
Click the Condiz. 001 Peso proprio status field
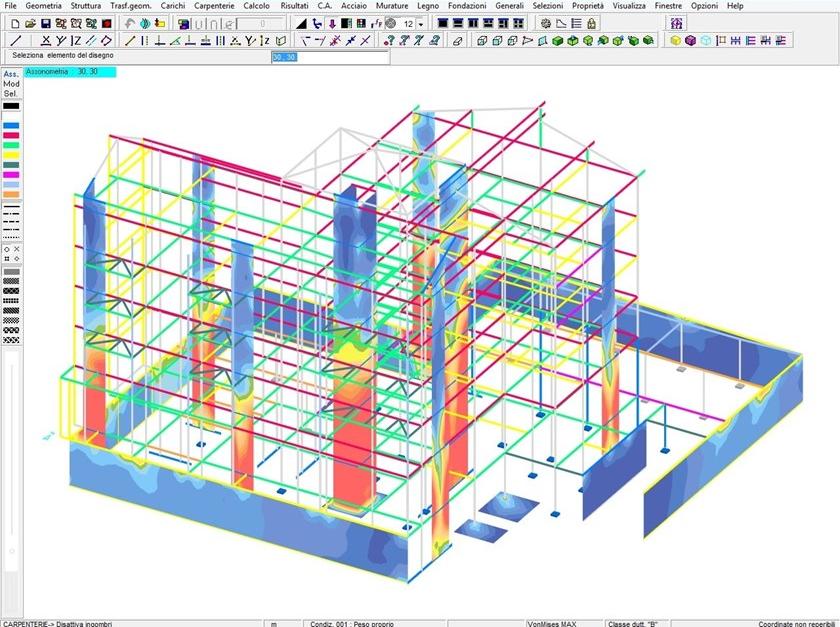[350, 622]
